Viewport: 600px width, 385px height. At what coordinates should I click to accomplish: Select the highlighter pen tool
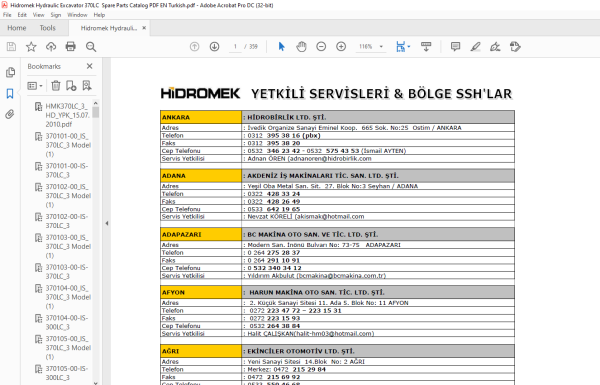475,47
